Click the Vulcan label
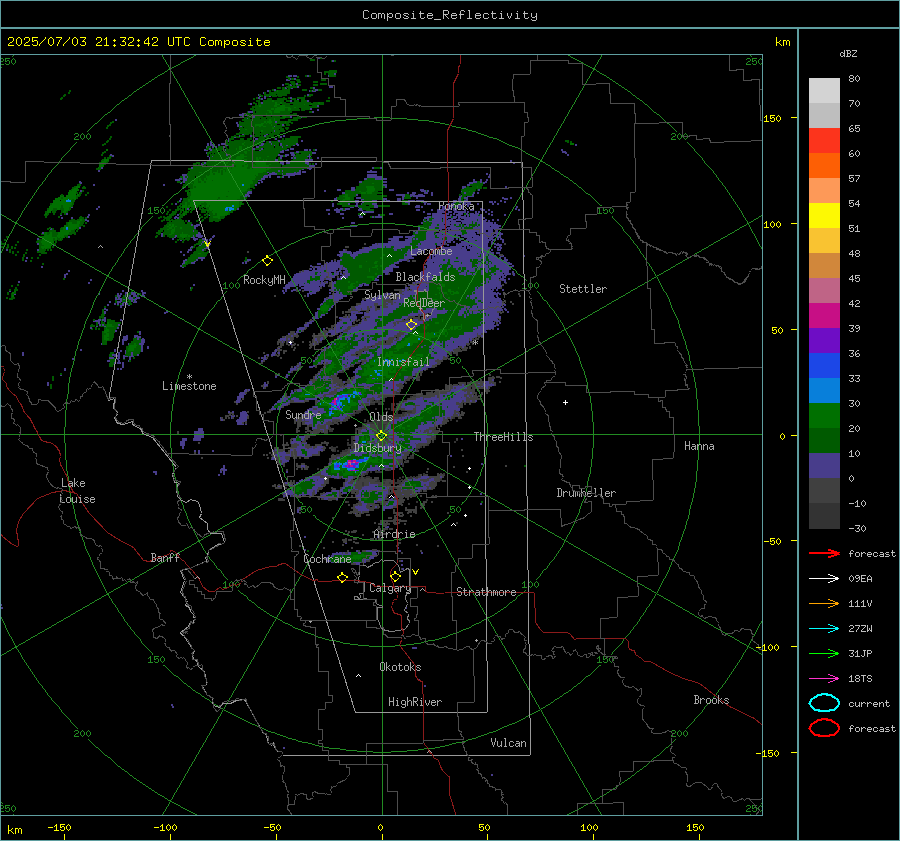 (x=508, y=743)
